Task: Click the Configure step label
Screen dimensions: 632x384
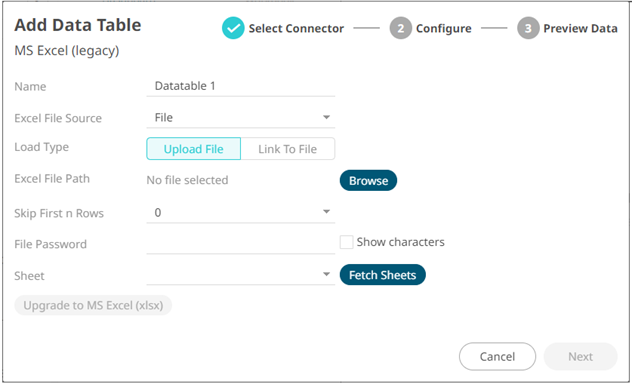Action: [443, 29]
